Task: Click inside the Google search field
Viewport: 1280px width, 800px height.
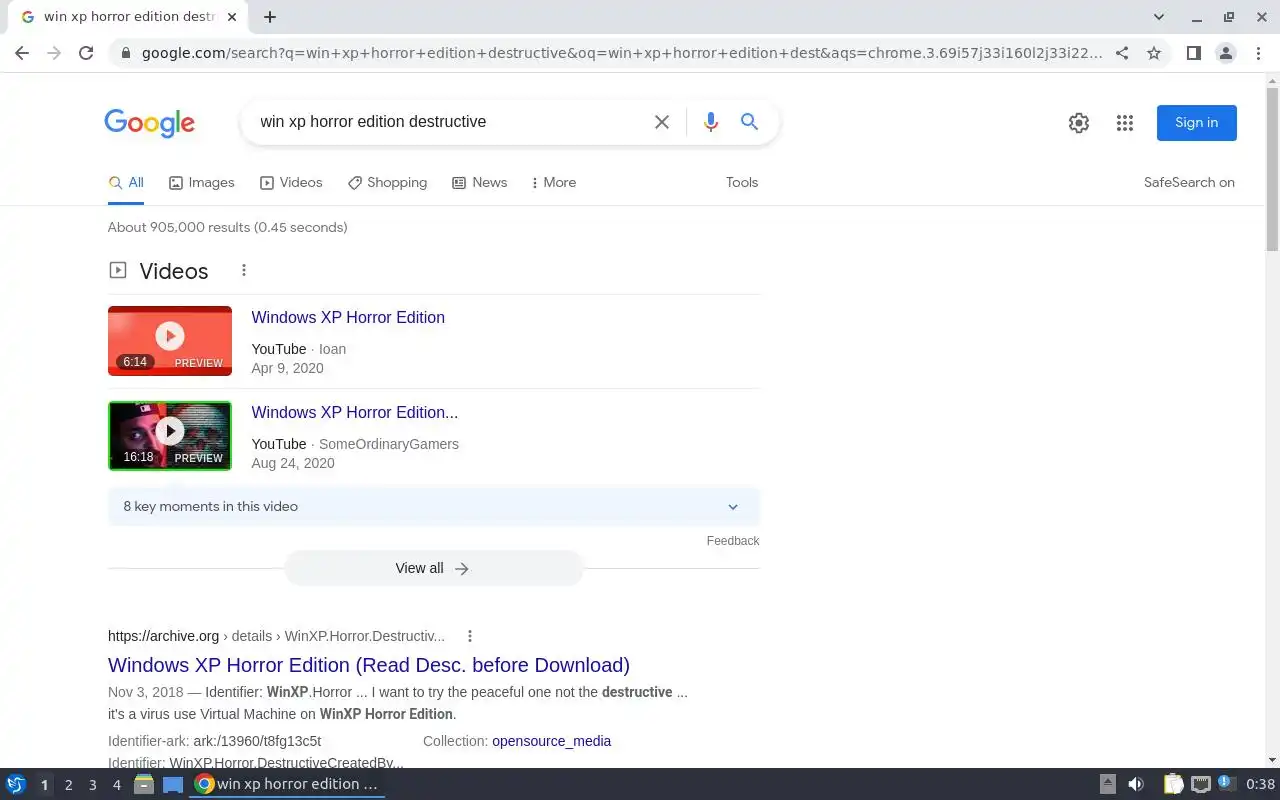Action: (x=450, y=122)
